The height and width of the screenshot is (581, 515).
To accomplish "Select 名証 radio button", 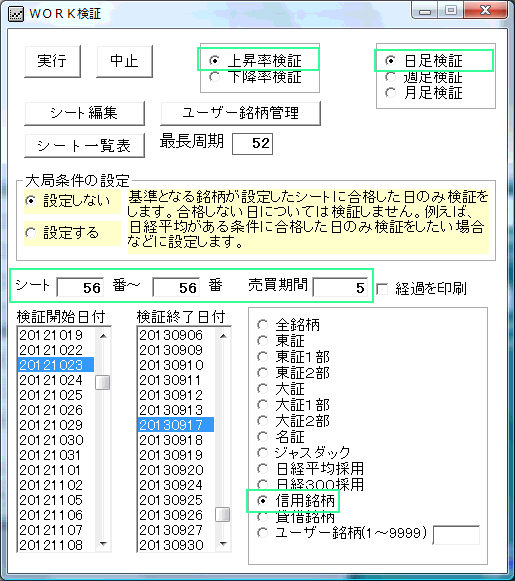I will click(281, 436).
